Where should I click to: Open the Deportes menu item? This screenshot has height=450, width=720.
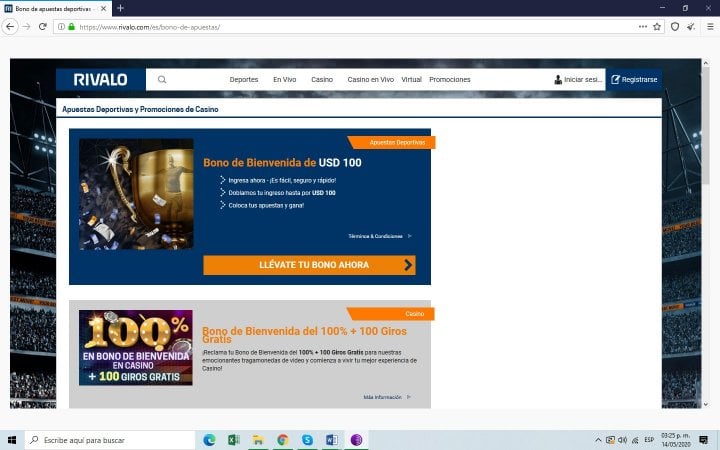tap(244, 79)
